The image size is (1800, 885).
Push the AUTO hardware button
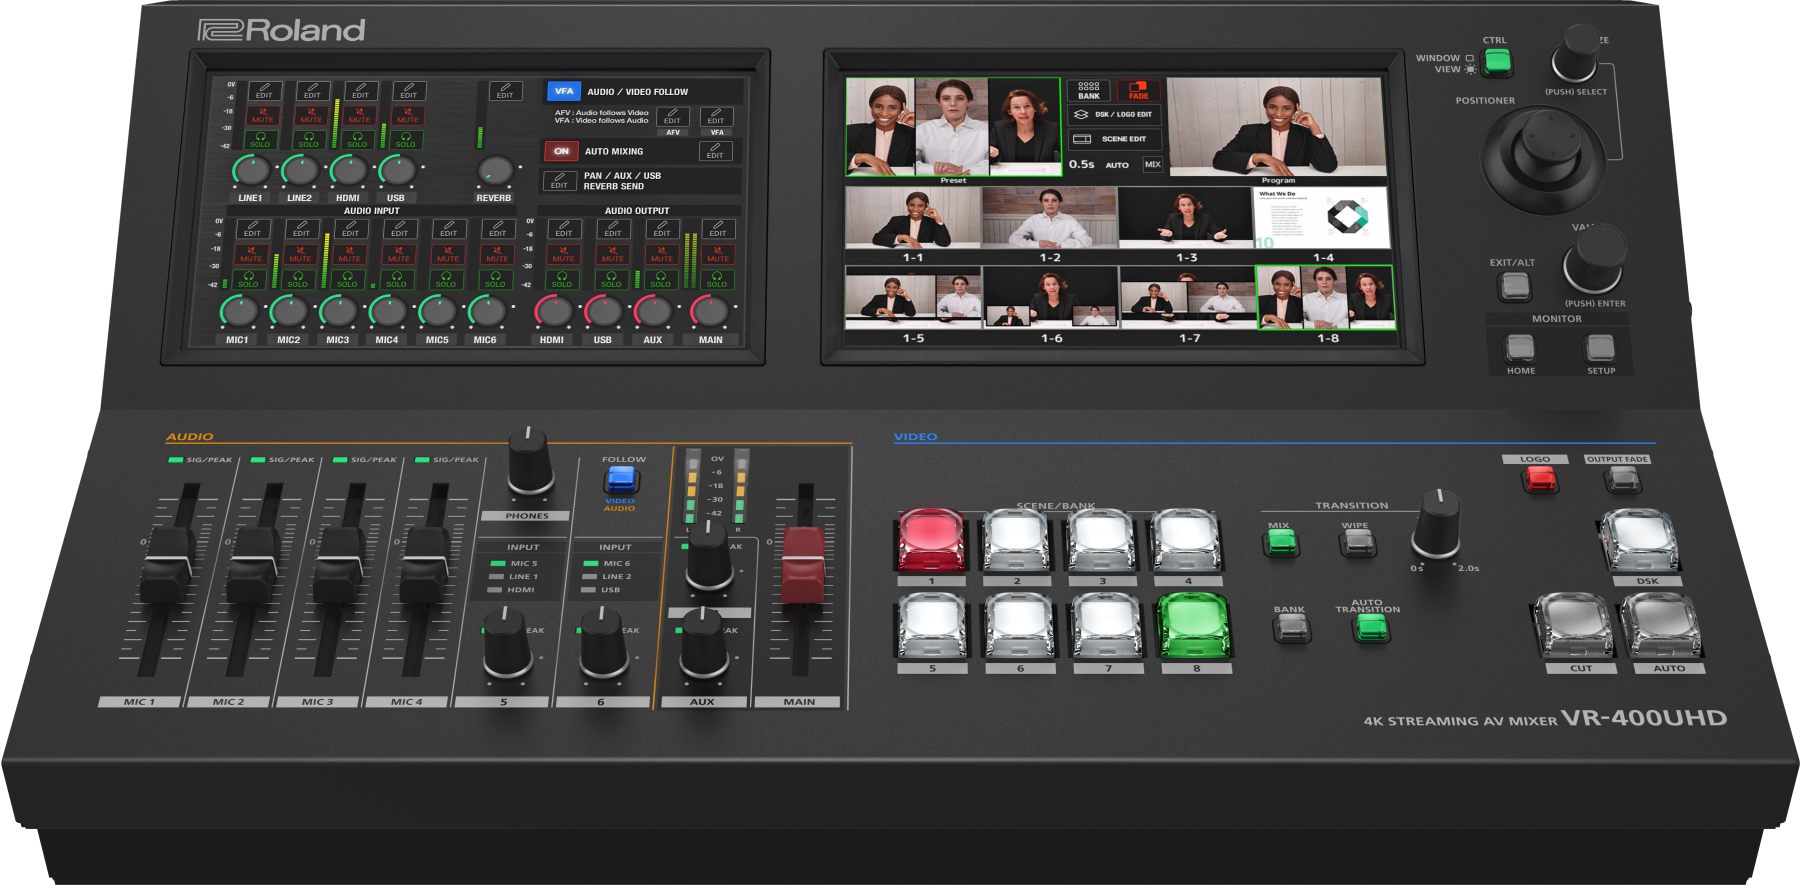[1662, 627]
